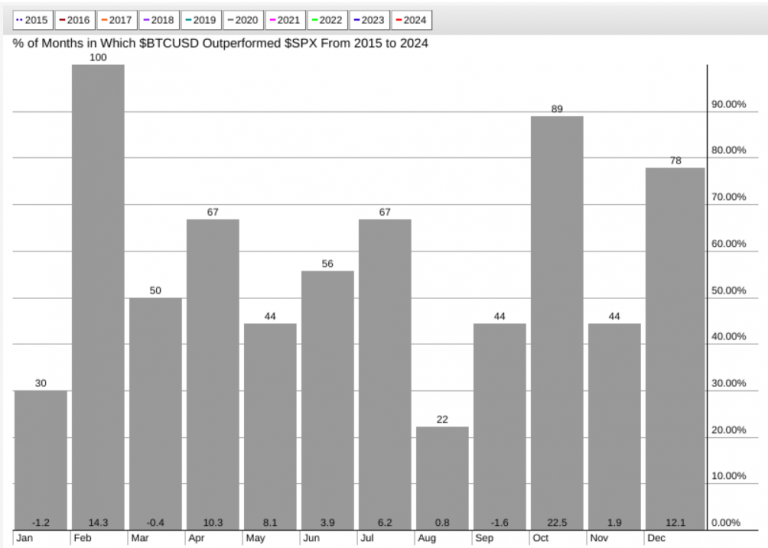The height and width of the screenshot is (548, 768).
Task: Click the 40.00% y-axis label
Action: [x=728, y=336]
